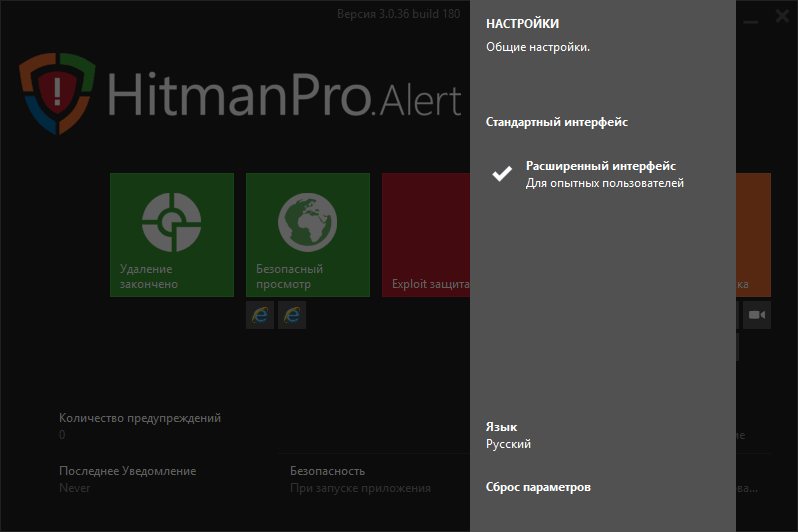Open the Exploit защита red tile
The height and width of the screenshot is (532, 798).
pyautogui.click(x=426, y=235)
